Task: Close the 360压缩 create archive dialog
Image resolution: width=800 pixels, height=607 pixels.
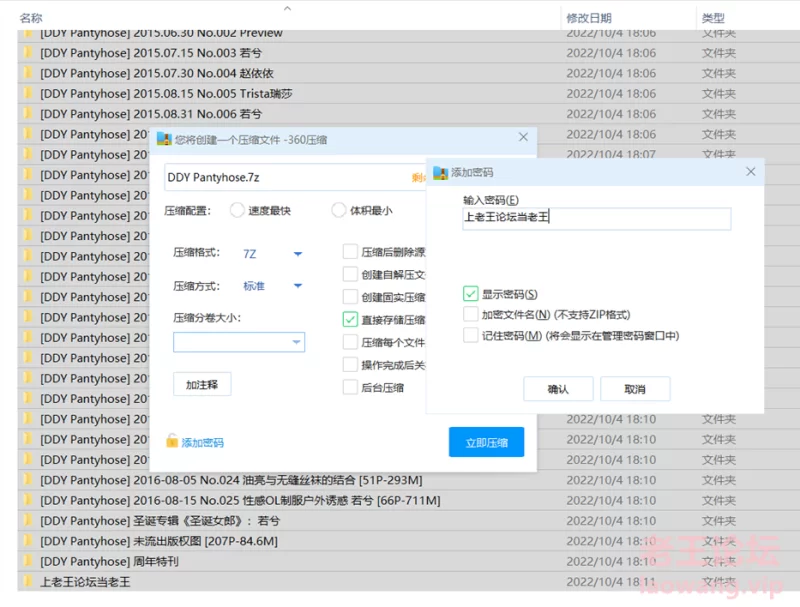Action: [523, 137]
